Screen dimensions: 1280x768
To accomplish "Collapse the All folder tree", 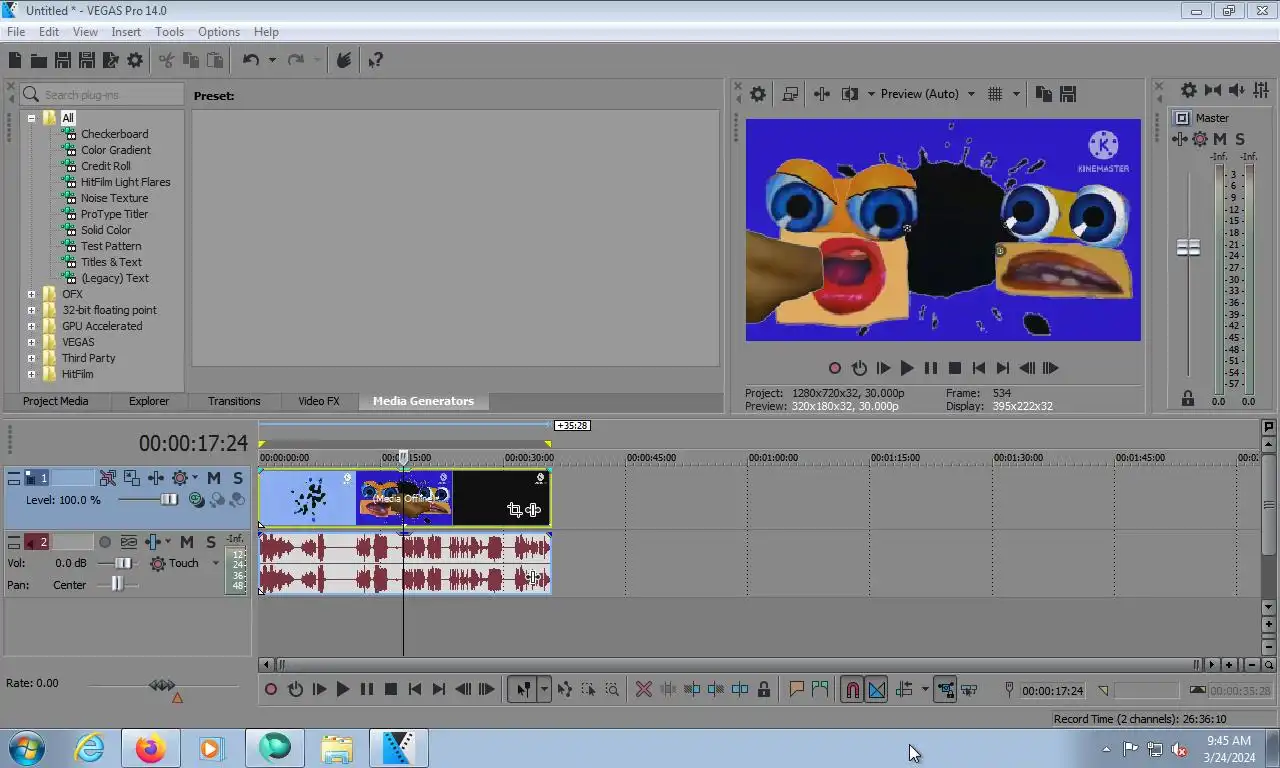I will (x=31, y=118).
